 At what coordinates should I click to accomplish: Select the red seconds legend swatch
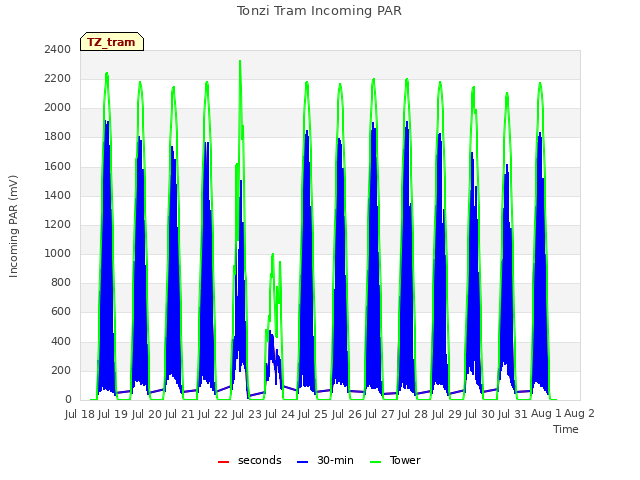(x=223, y=462)
